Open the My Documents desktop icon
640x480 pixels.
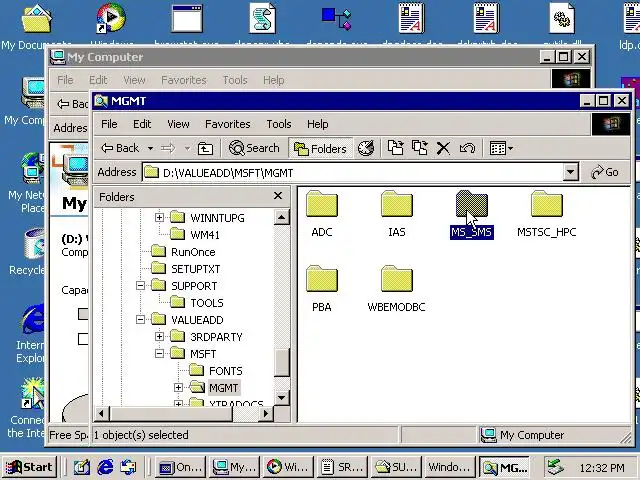pyautogui.click(x=36, y=27)
